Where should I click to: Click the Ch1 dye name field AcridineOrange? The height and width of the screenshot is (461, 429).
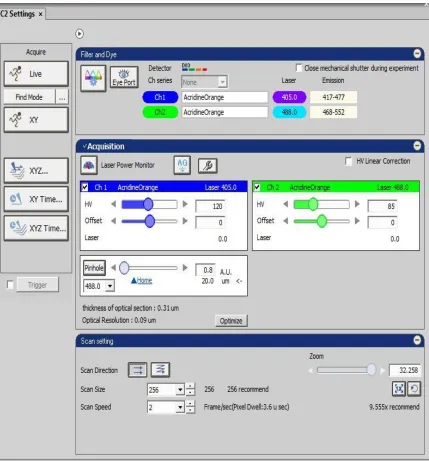pos(225,97)
